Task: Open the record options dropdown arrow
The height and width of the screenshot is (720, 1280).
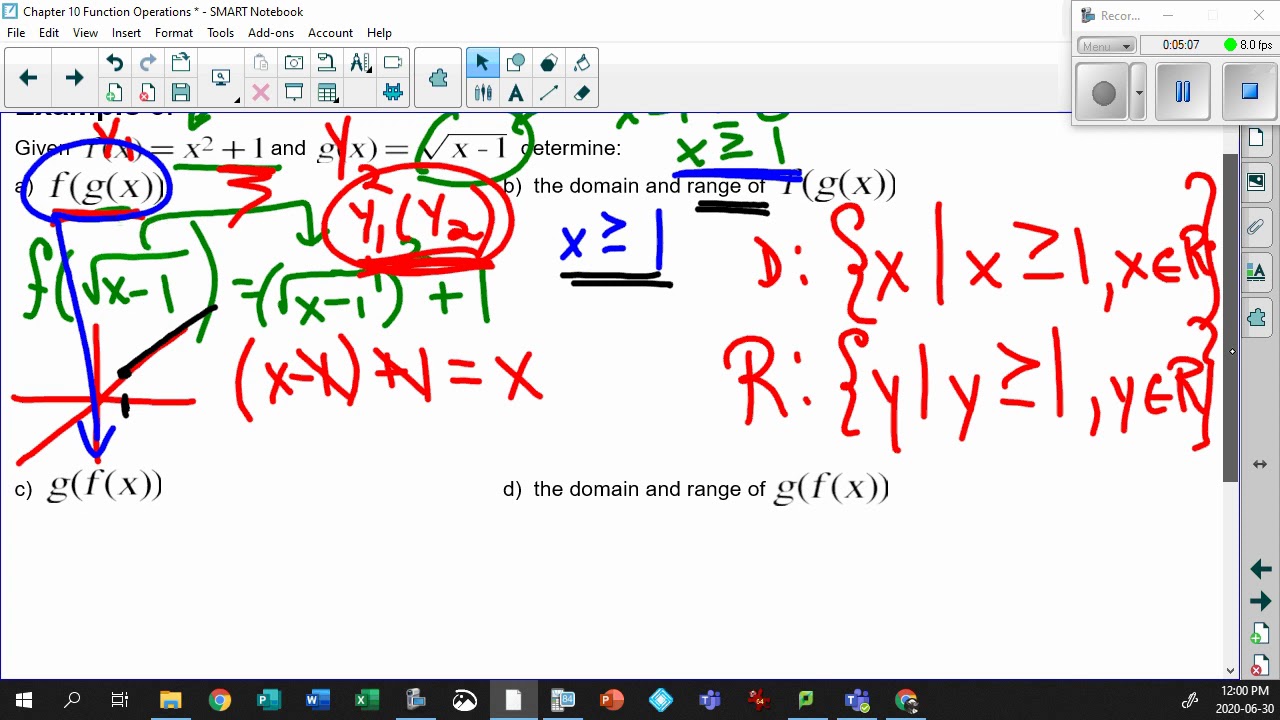Action: pyautogui.click(x=1138, y=93)
